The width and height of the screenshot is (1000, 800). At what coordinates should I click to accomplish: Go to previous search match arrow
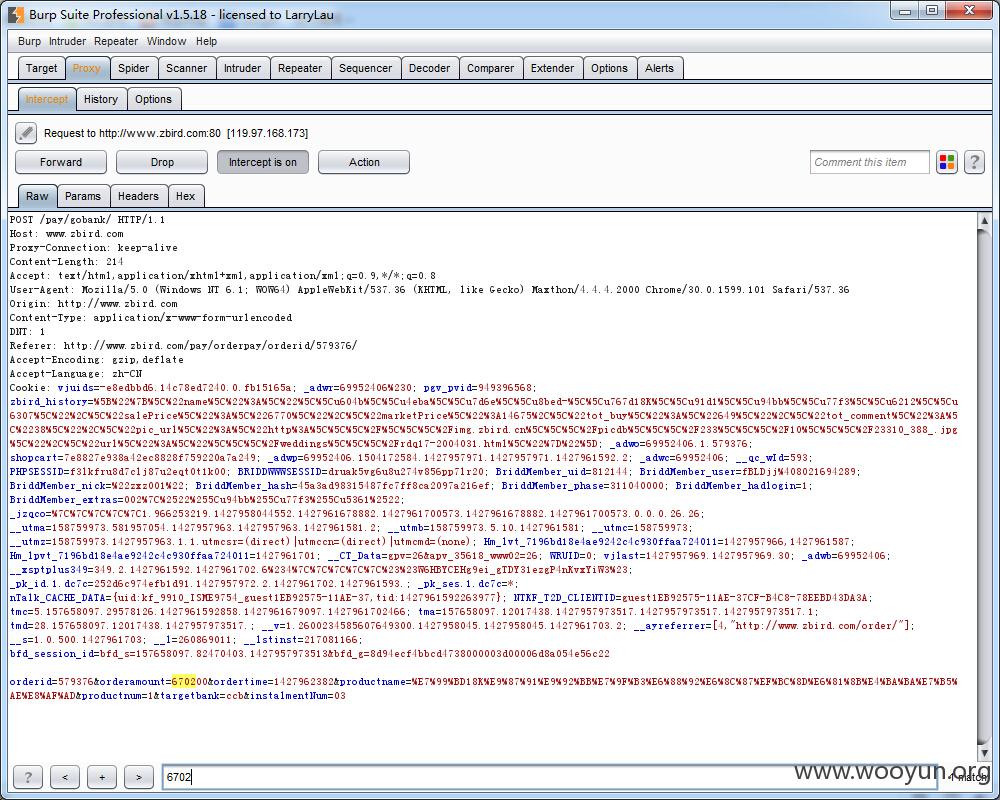point(64,776)
